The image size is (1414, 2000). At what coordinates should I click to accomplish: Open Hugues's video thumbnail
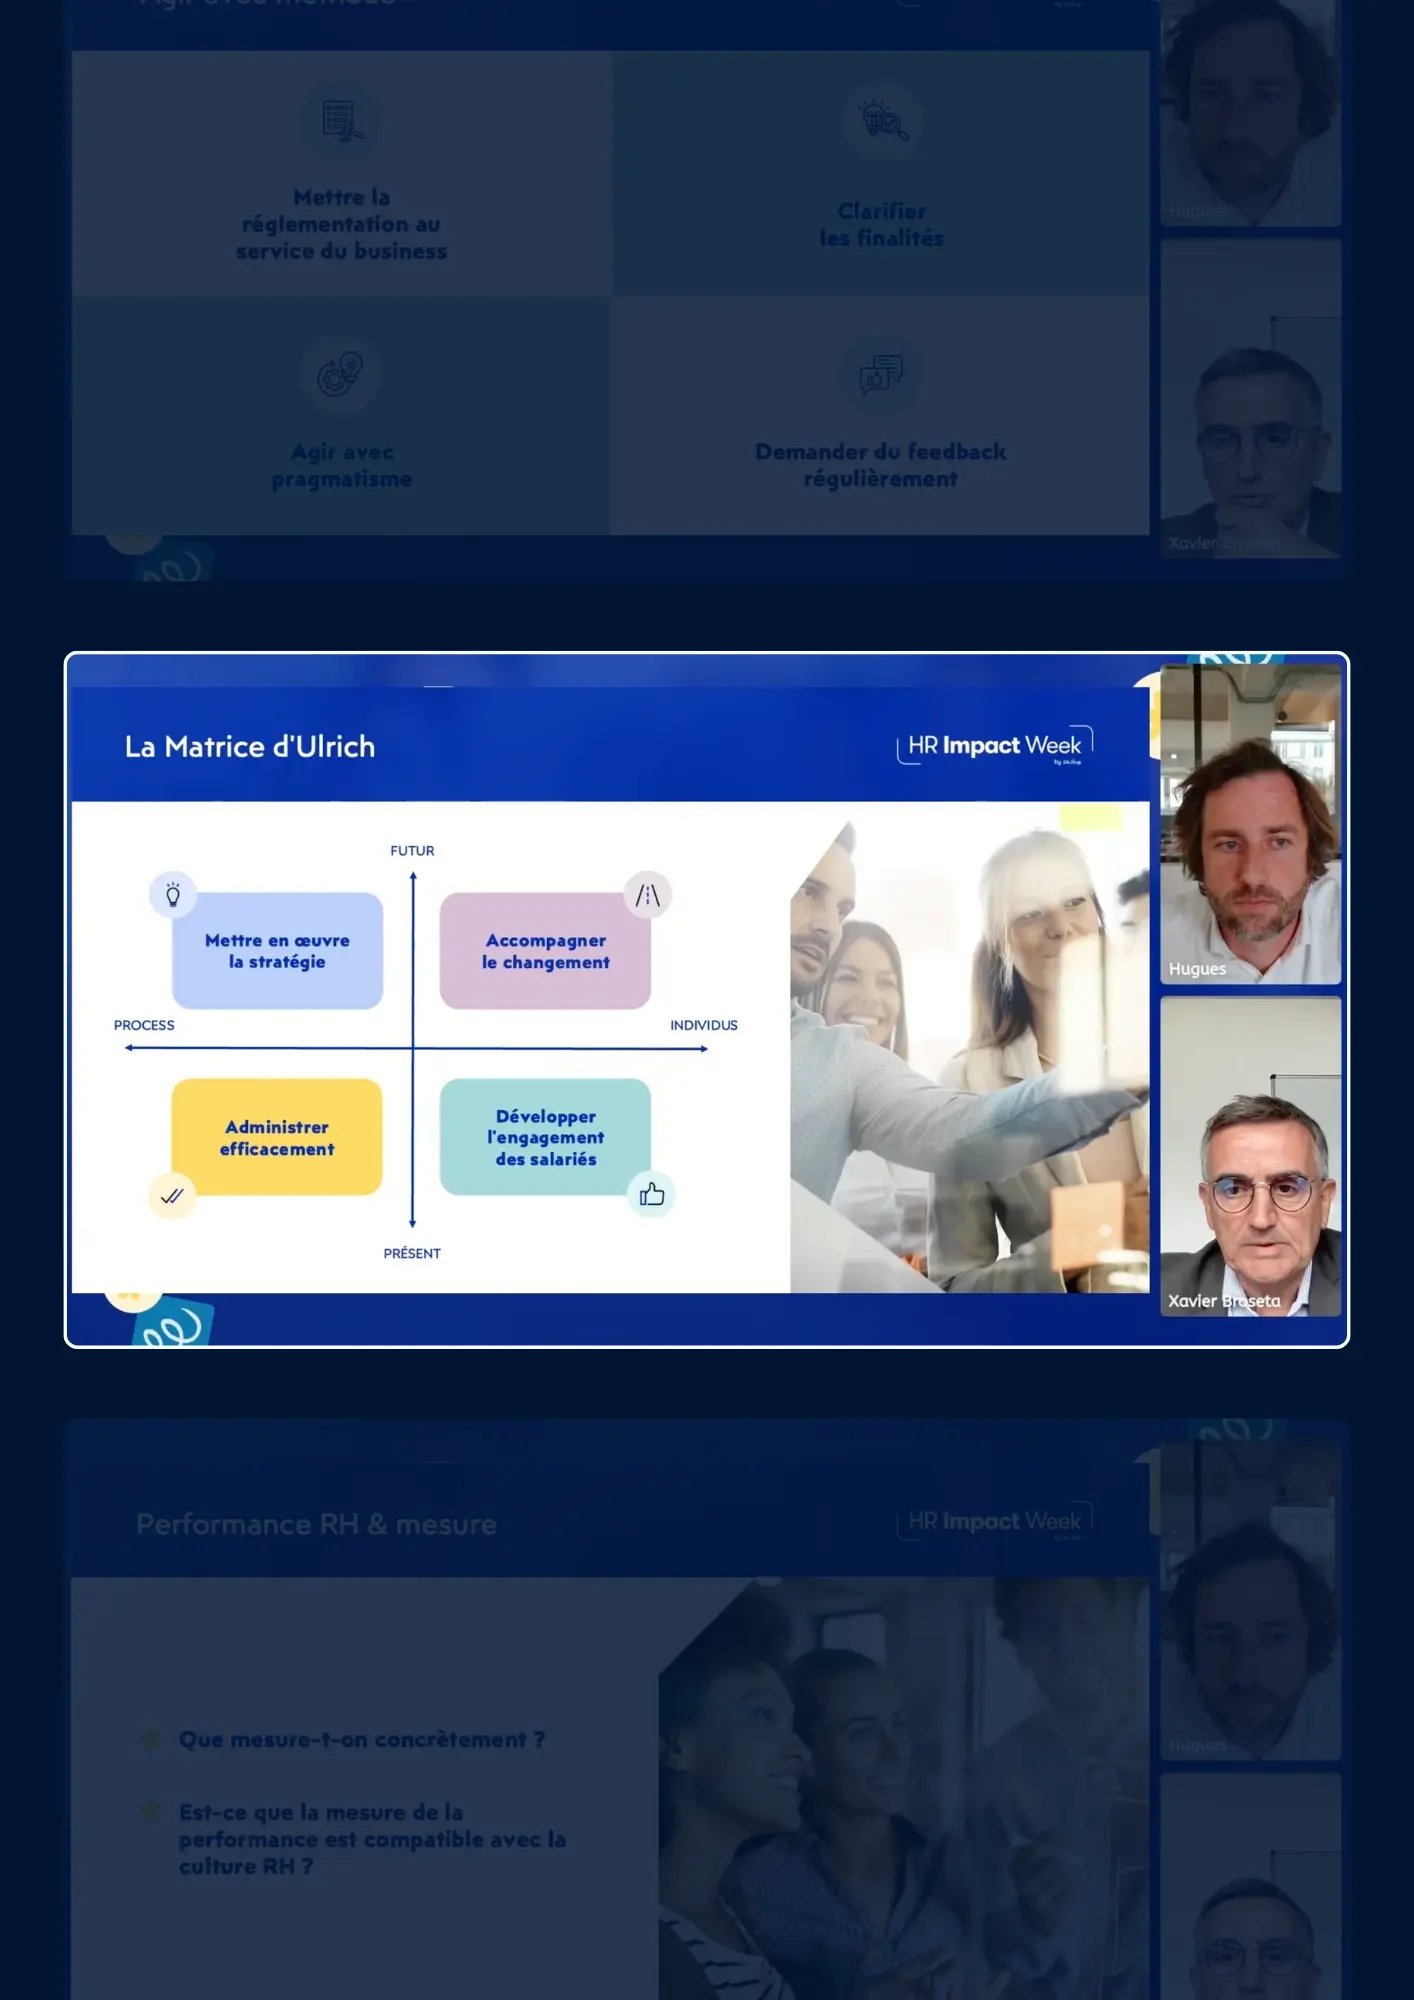pos(1250,825)
